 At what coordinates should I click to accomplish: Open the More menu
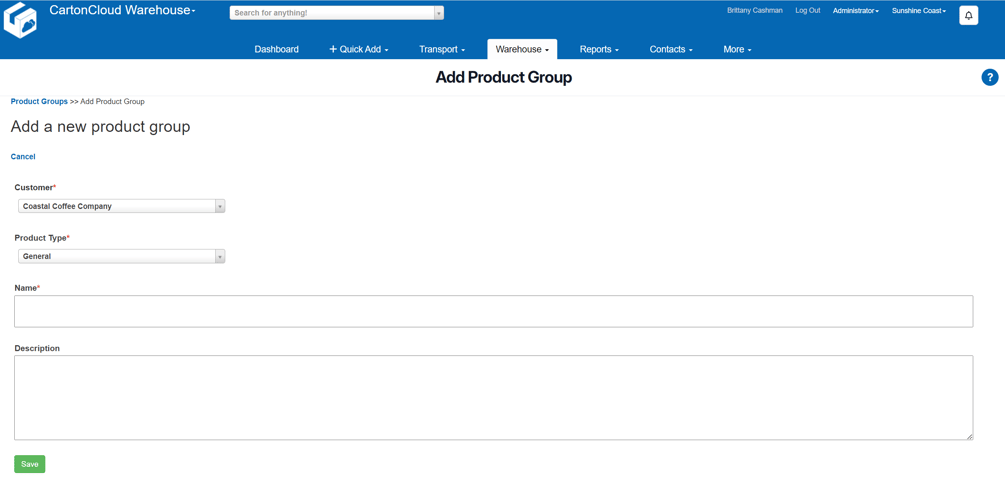tap(737, 49)
